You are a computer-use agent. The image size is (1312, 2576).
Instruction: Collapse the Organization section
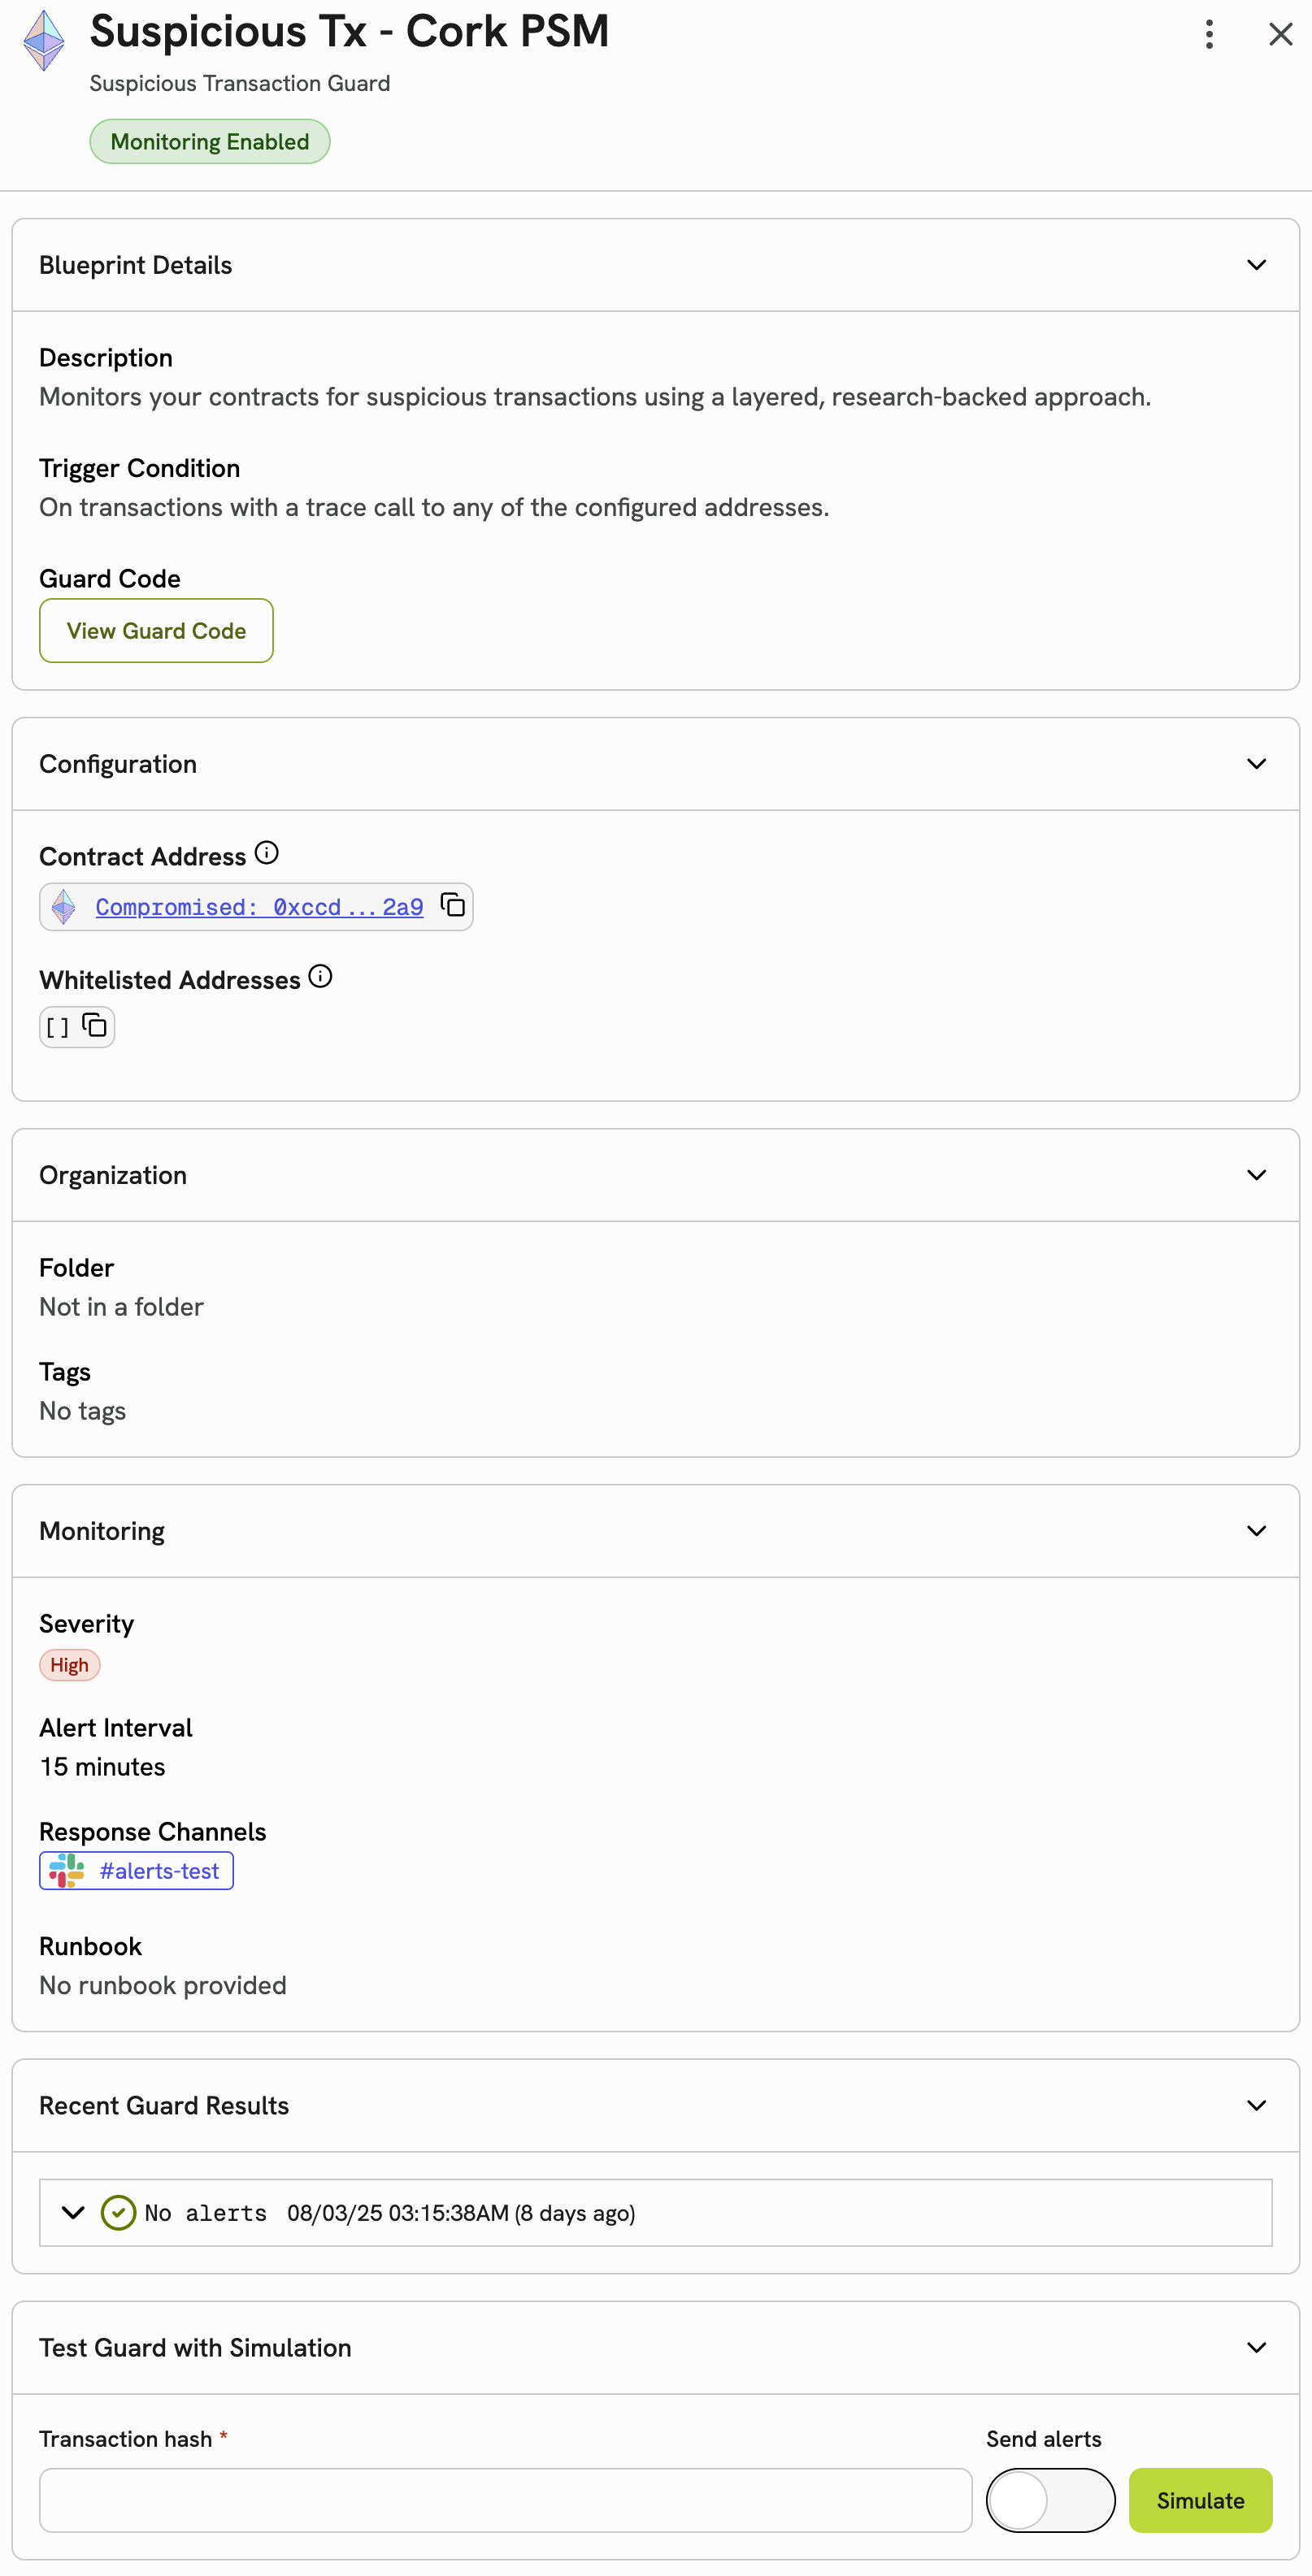pyautogui.click(x=1256, y=1175)
